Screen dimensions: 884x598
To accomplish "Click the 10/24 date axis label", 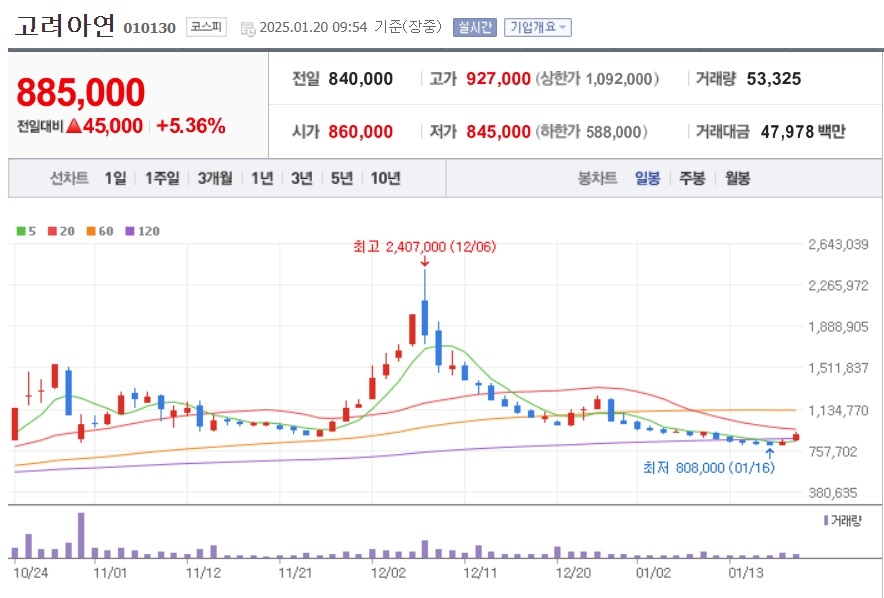I will click(x=31, y=573).
